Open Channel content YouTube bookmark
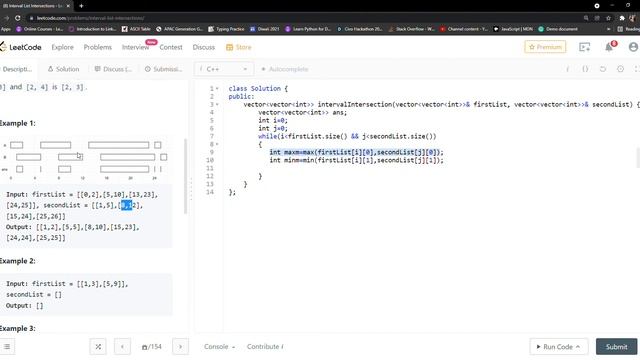The image size is (640, 360). click(464, 29)
